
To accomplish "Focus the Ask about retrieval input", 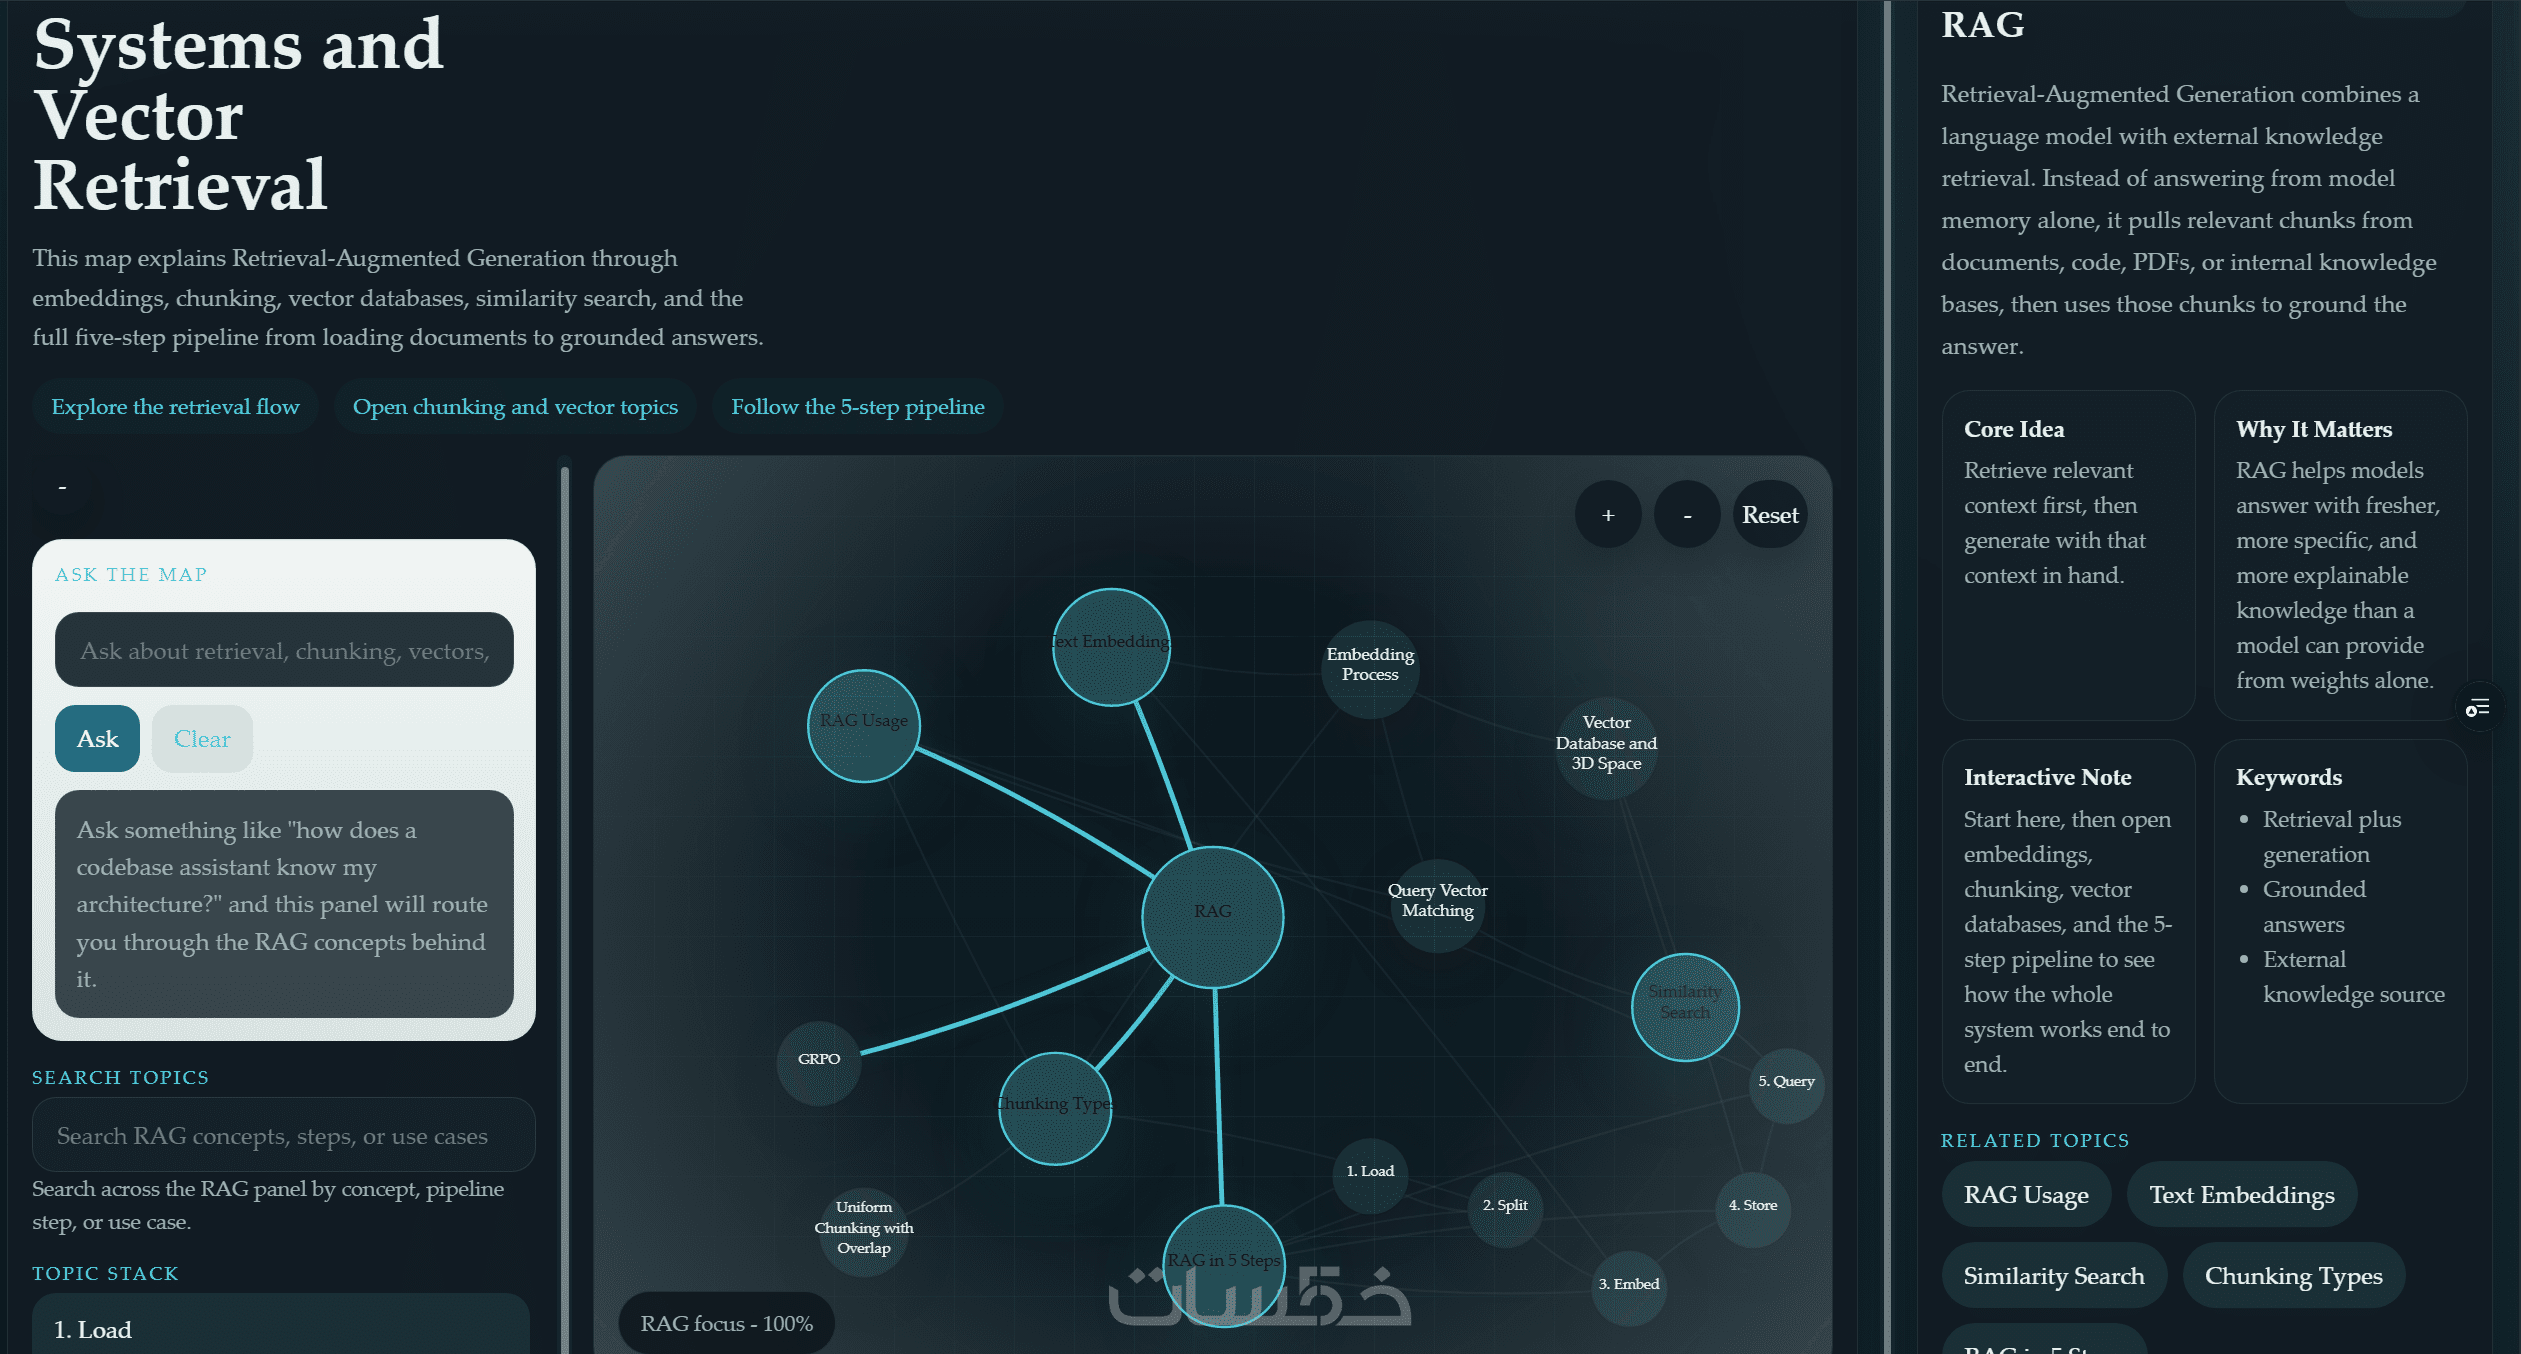I will click(284, 651).
